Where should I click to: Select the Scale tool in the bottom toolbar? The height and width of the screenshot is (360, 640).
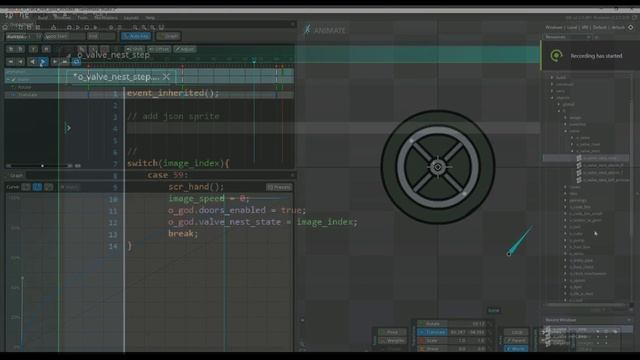[x=432, y=340]
